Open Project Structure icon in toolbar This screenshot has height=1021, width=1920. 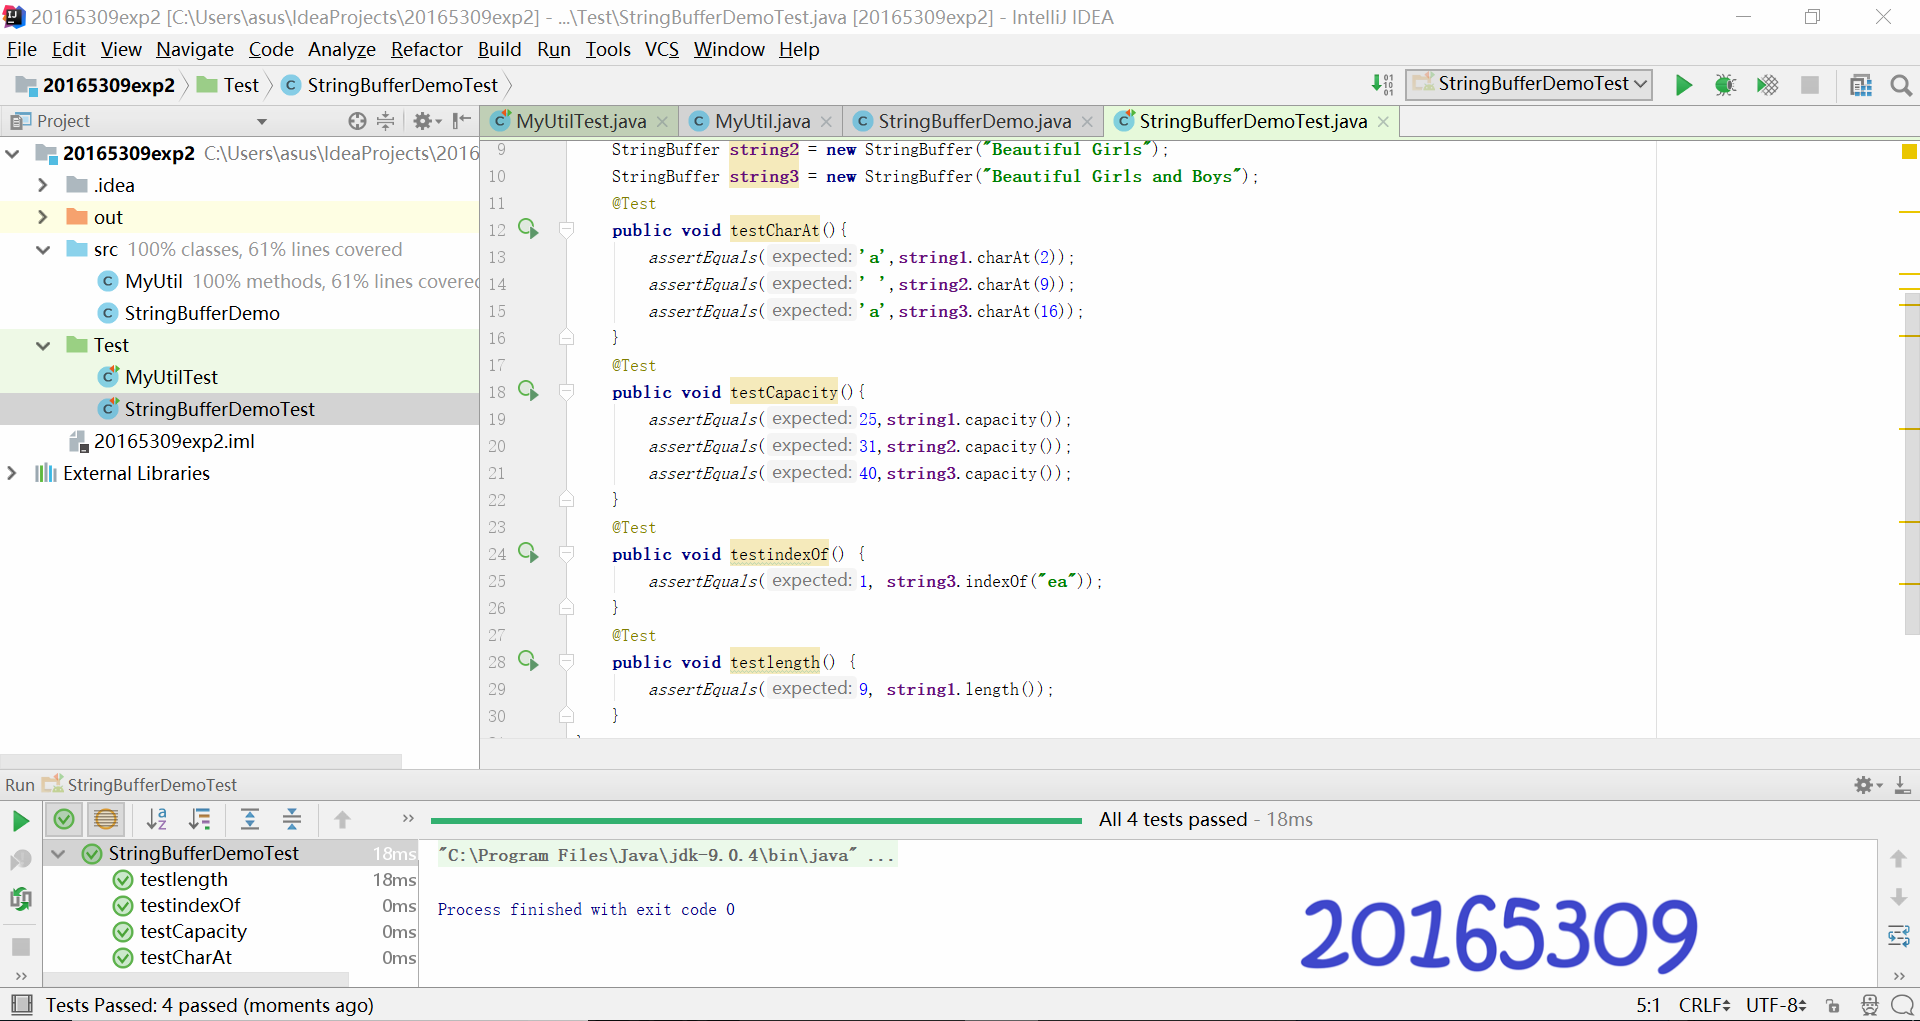click(x=1861, y=85)
